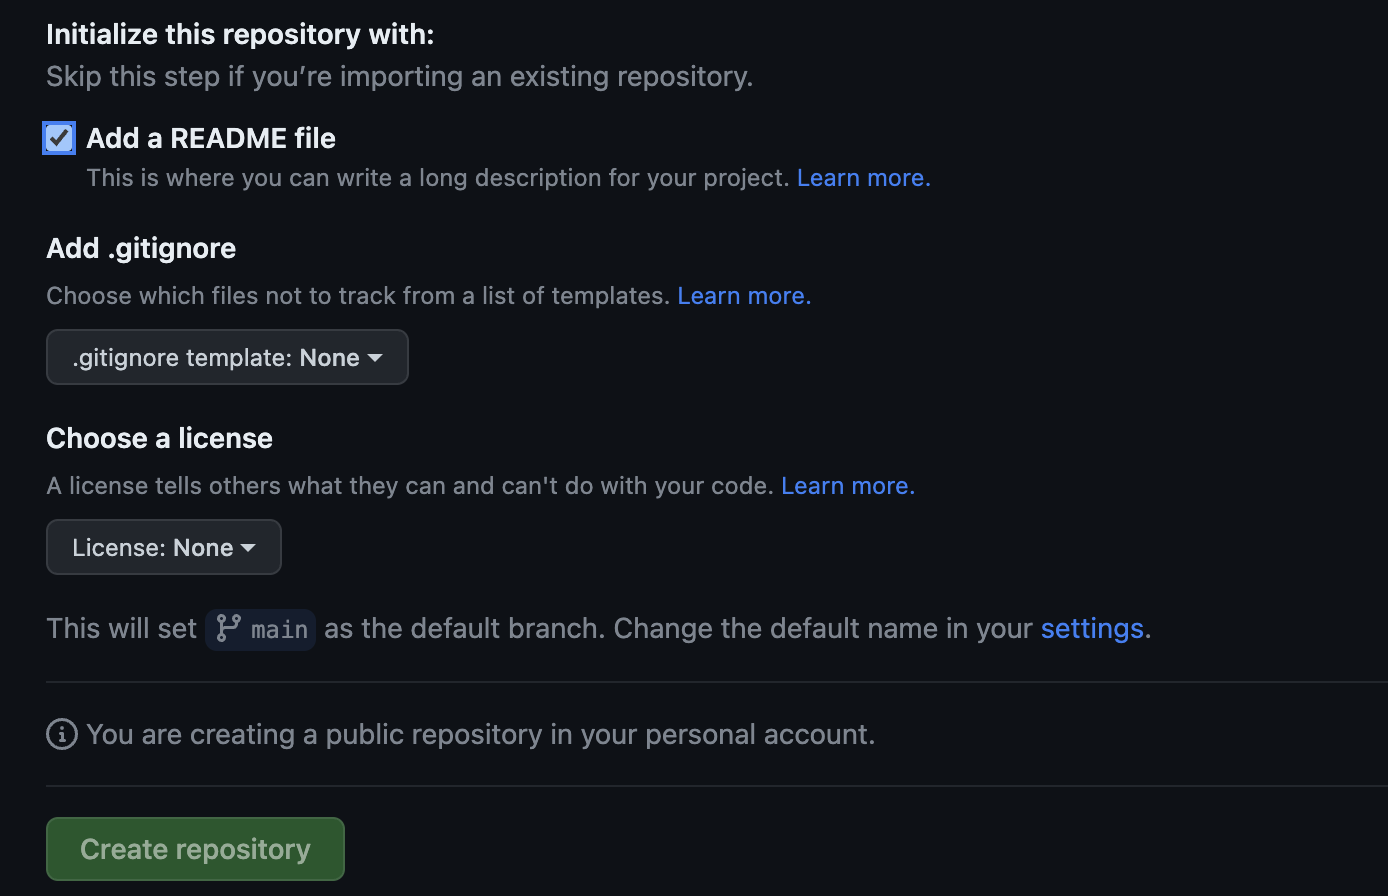Click 'Skip this step' helper text
1388x896 pixels.
pyautogui.click(x=399, y=77)
